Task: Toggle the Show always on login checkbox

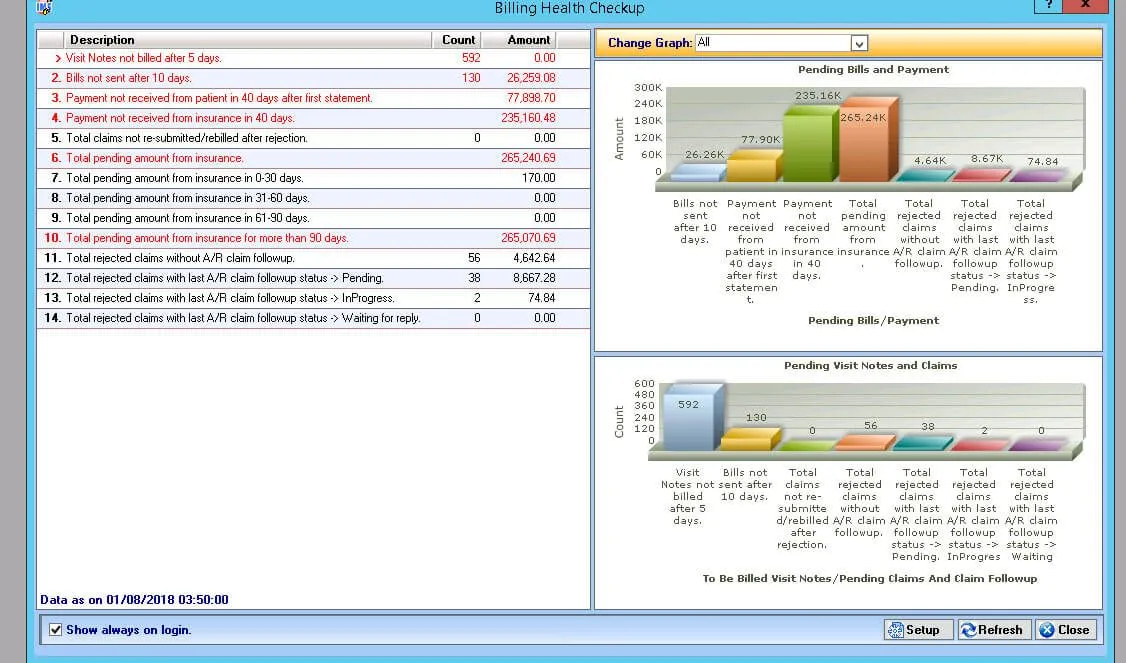Action: tap(54, 630)
